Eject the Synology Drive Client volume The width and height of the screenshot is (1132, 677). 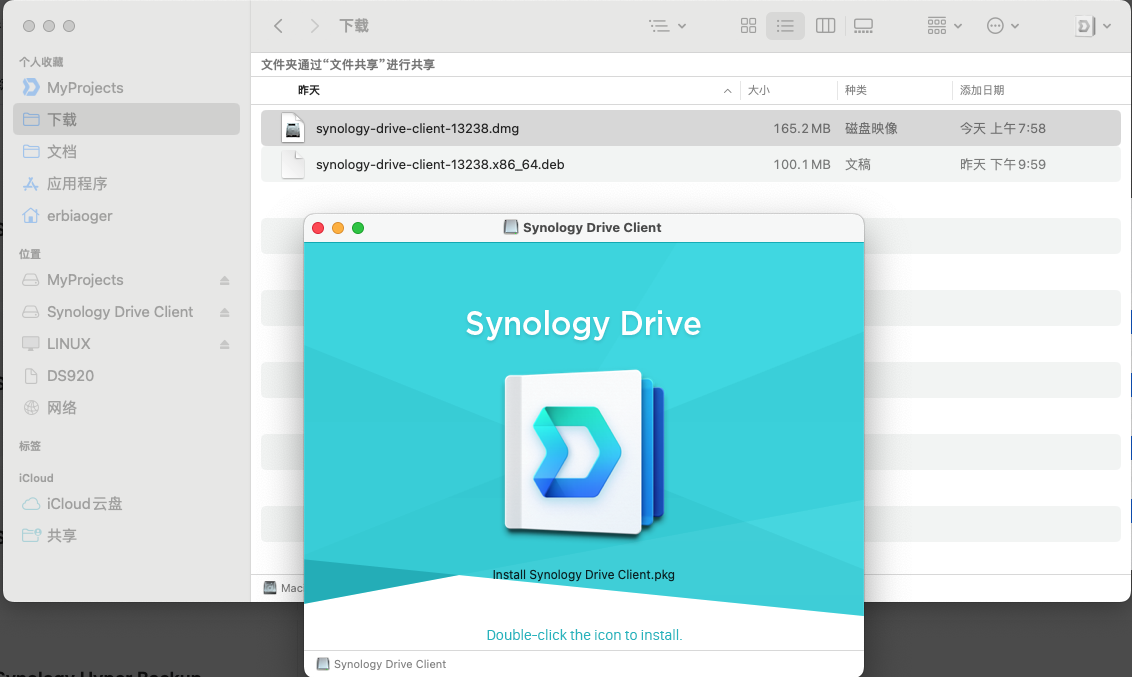[225, 312]
